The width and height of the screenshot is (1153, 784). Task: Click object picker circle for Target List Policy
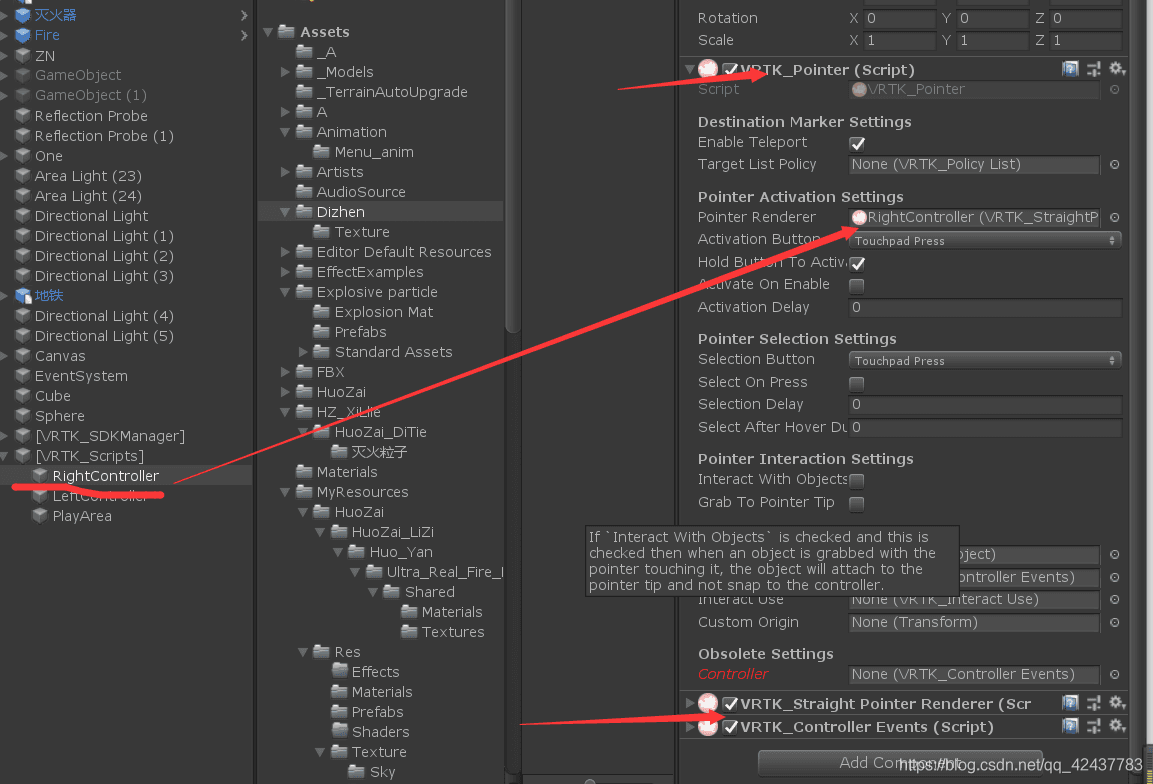pyautogui.click(x=1114, y=164)
